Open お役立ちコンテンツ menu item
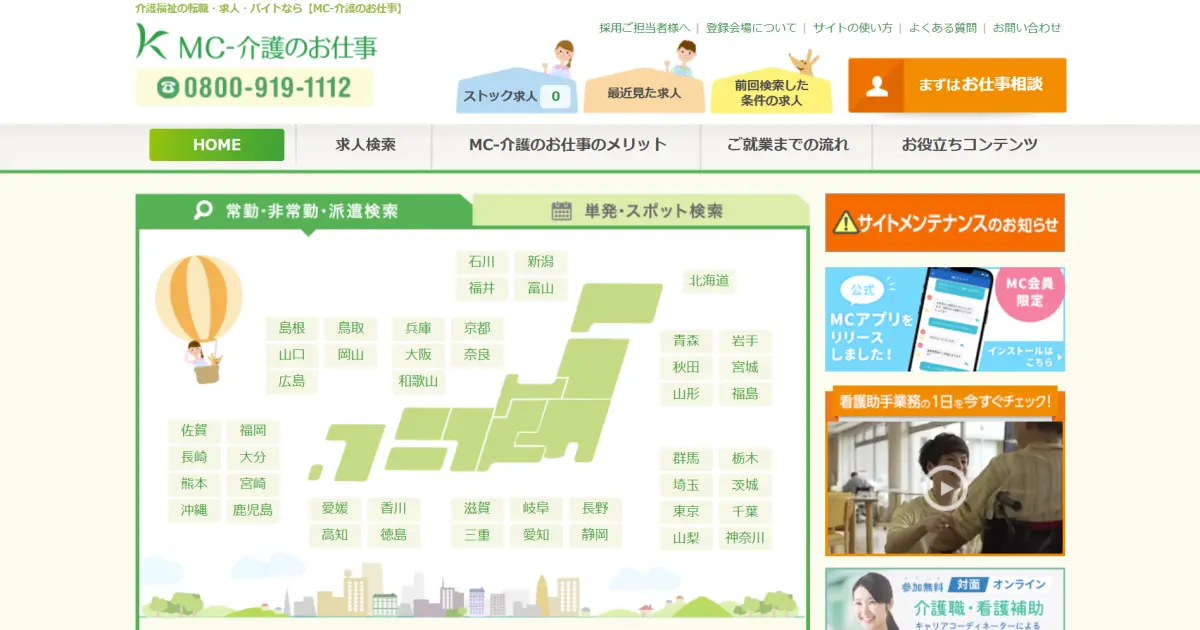The width and height of the screenshot is (1200, 630). [969, 145]
